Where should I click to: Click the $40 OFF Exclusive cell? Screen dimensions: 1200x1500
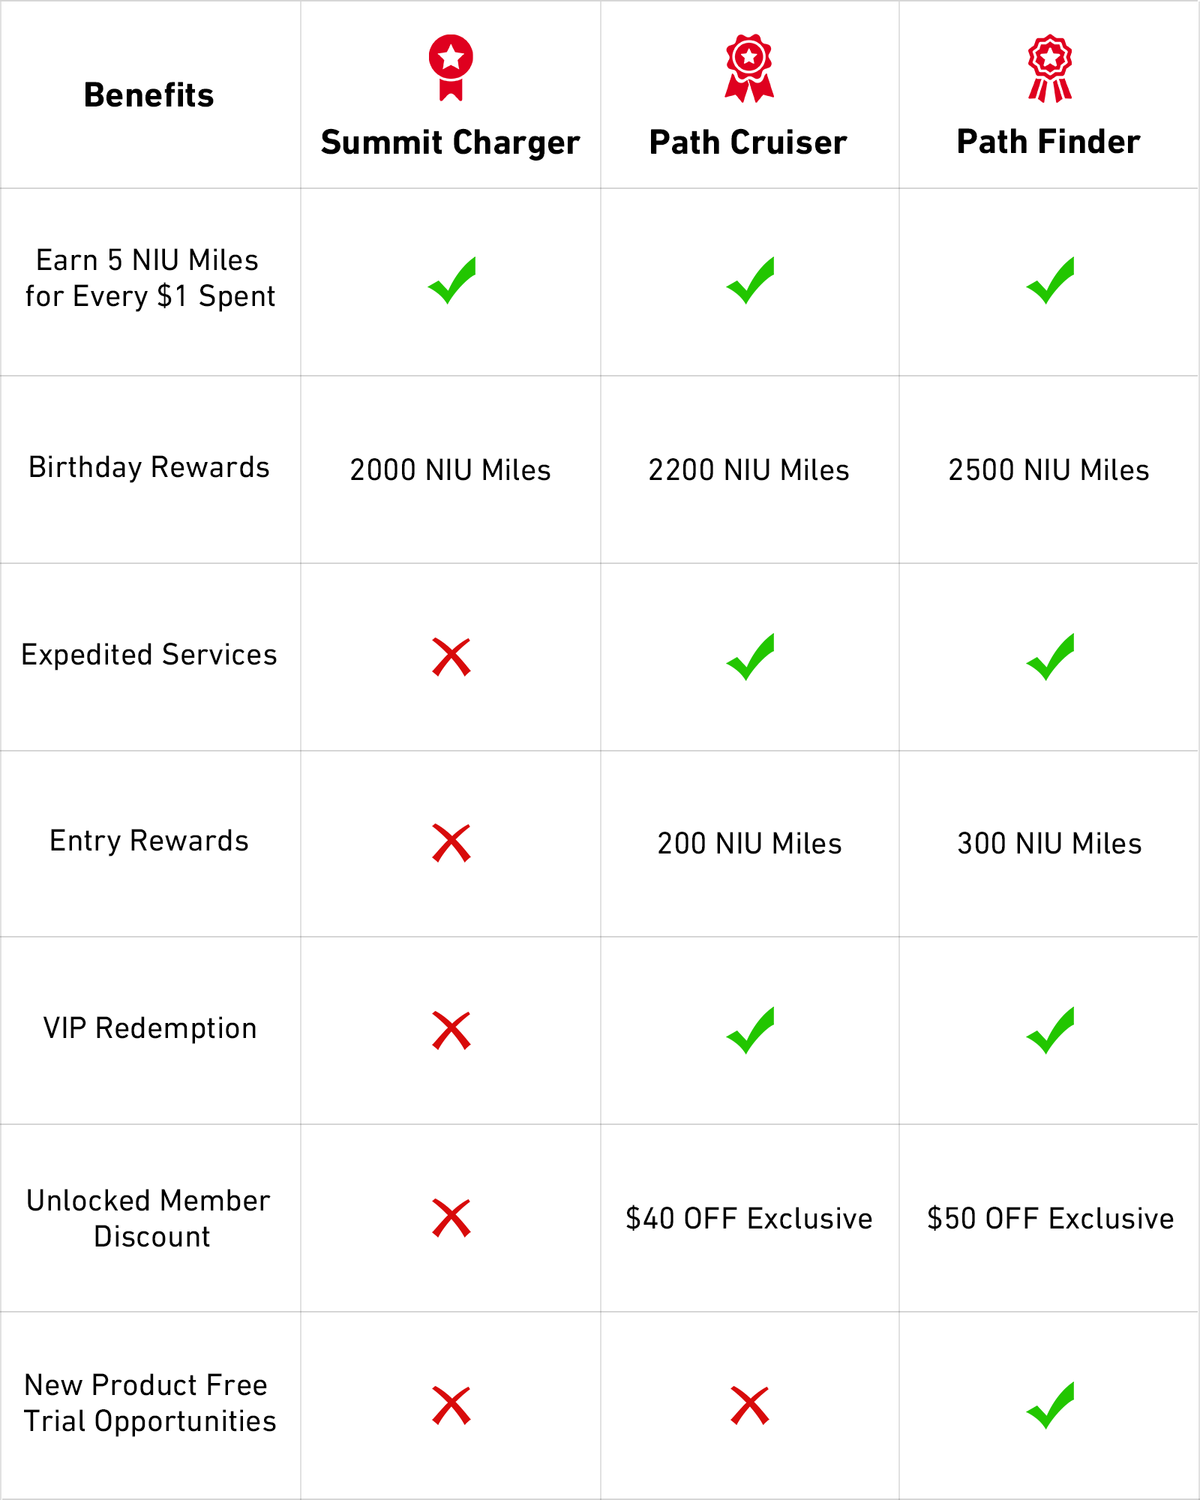point(749,1218)
